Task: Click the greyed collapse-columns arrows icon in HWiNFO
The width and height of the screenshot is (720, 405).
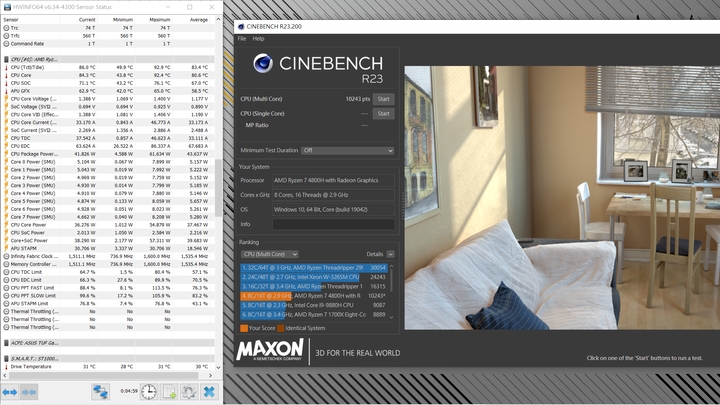Action: [x=28, y=392]
